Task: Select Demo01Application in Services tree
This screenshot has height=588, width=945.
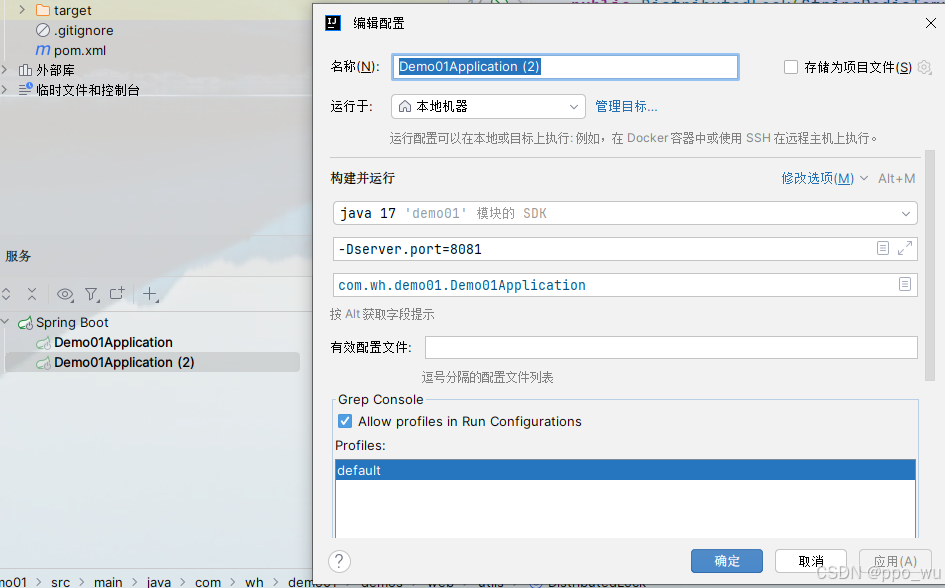Action: click(113, 342)
